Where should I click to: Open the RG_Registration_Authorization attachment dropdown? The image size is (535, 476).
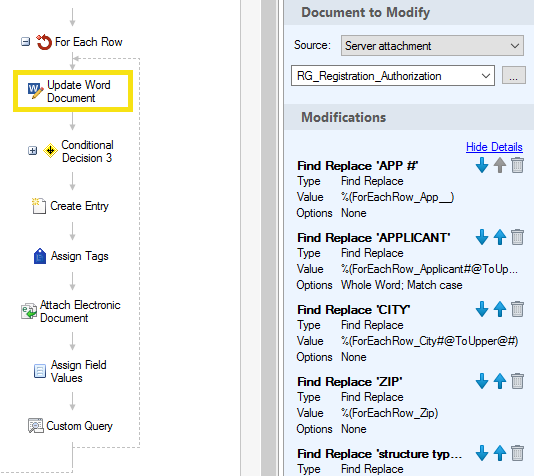tap(393, 75)
